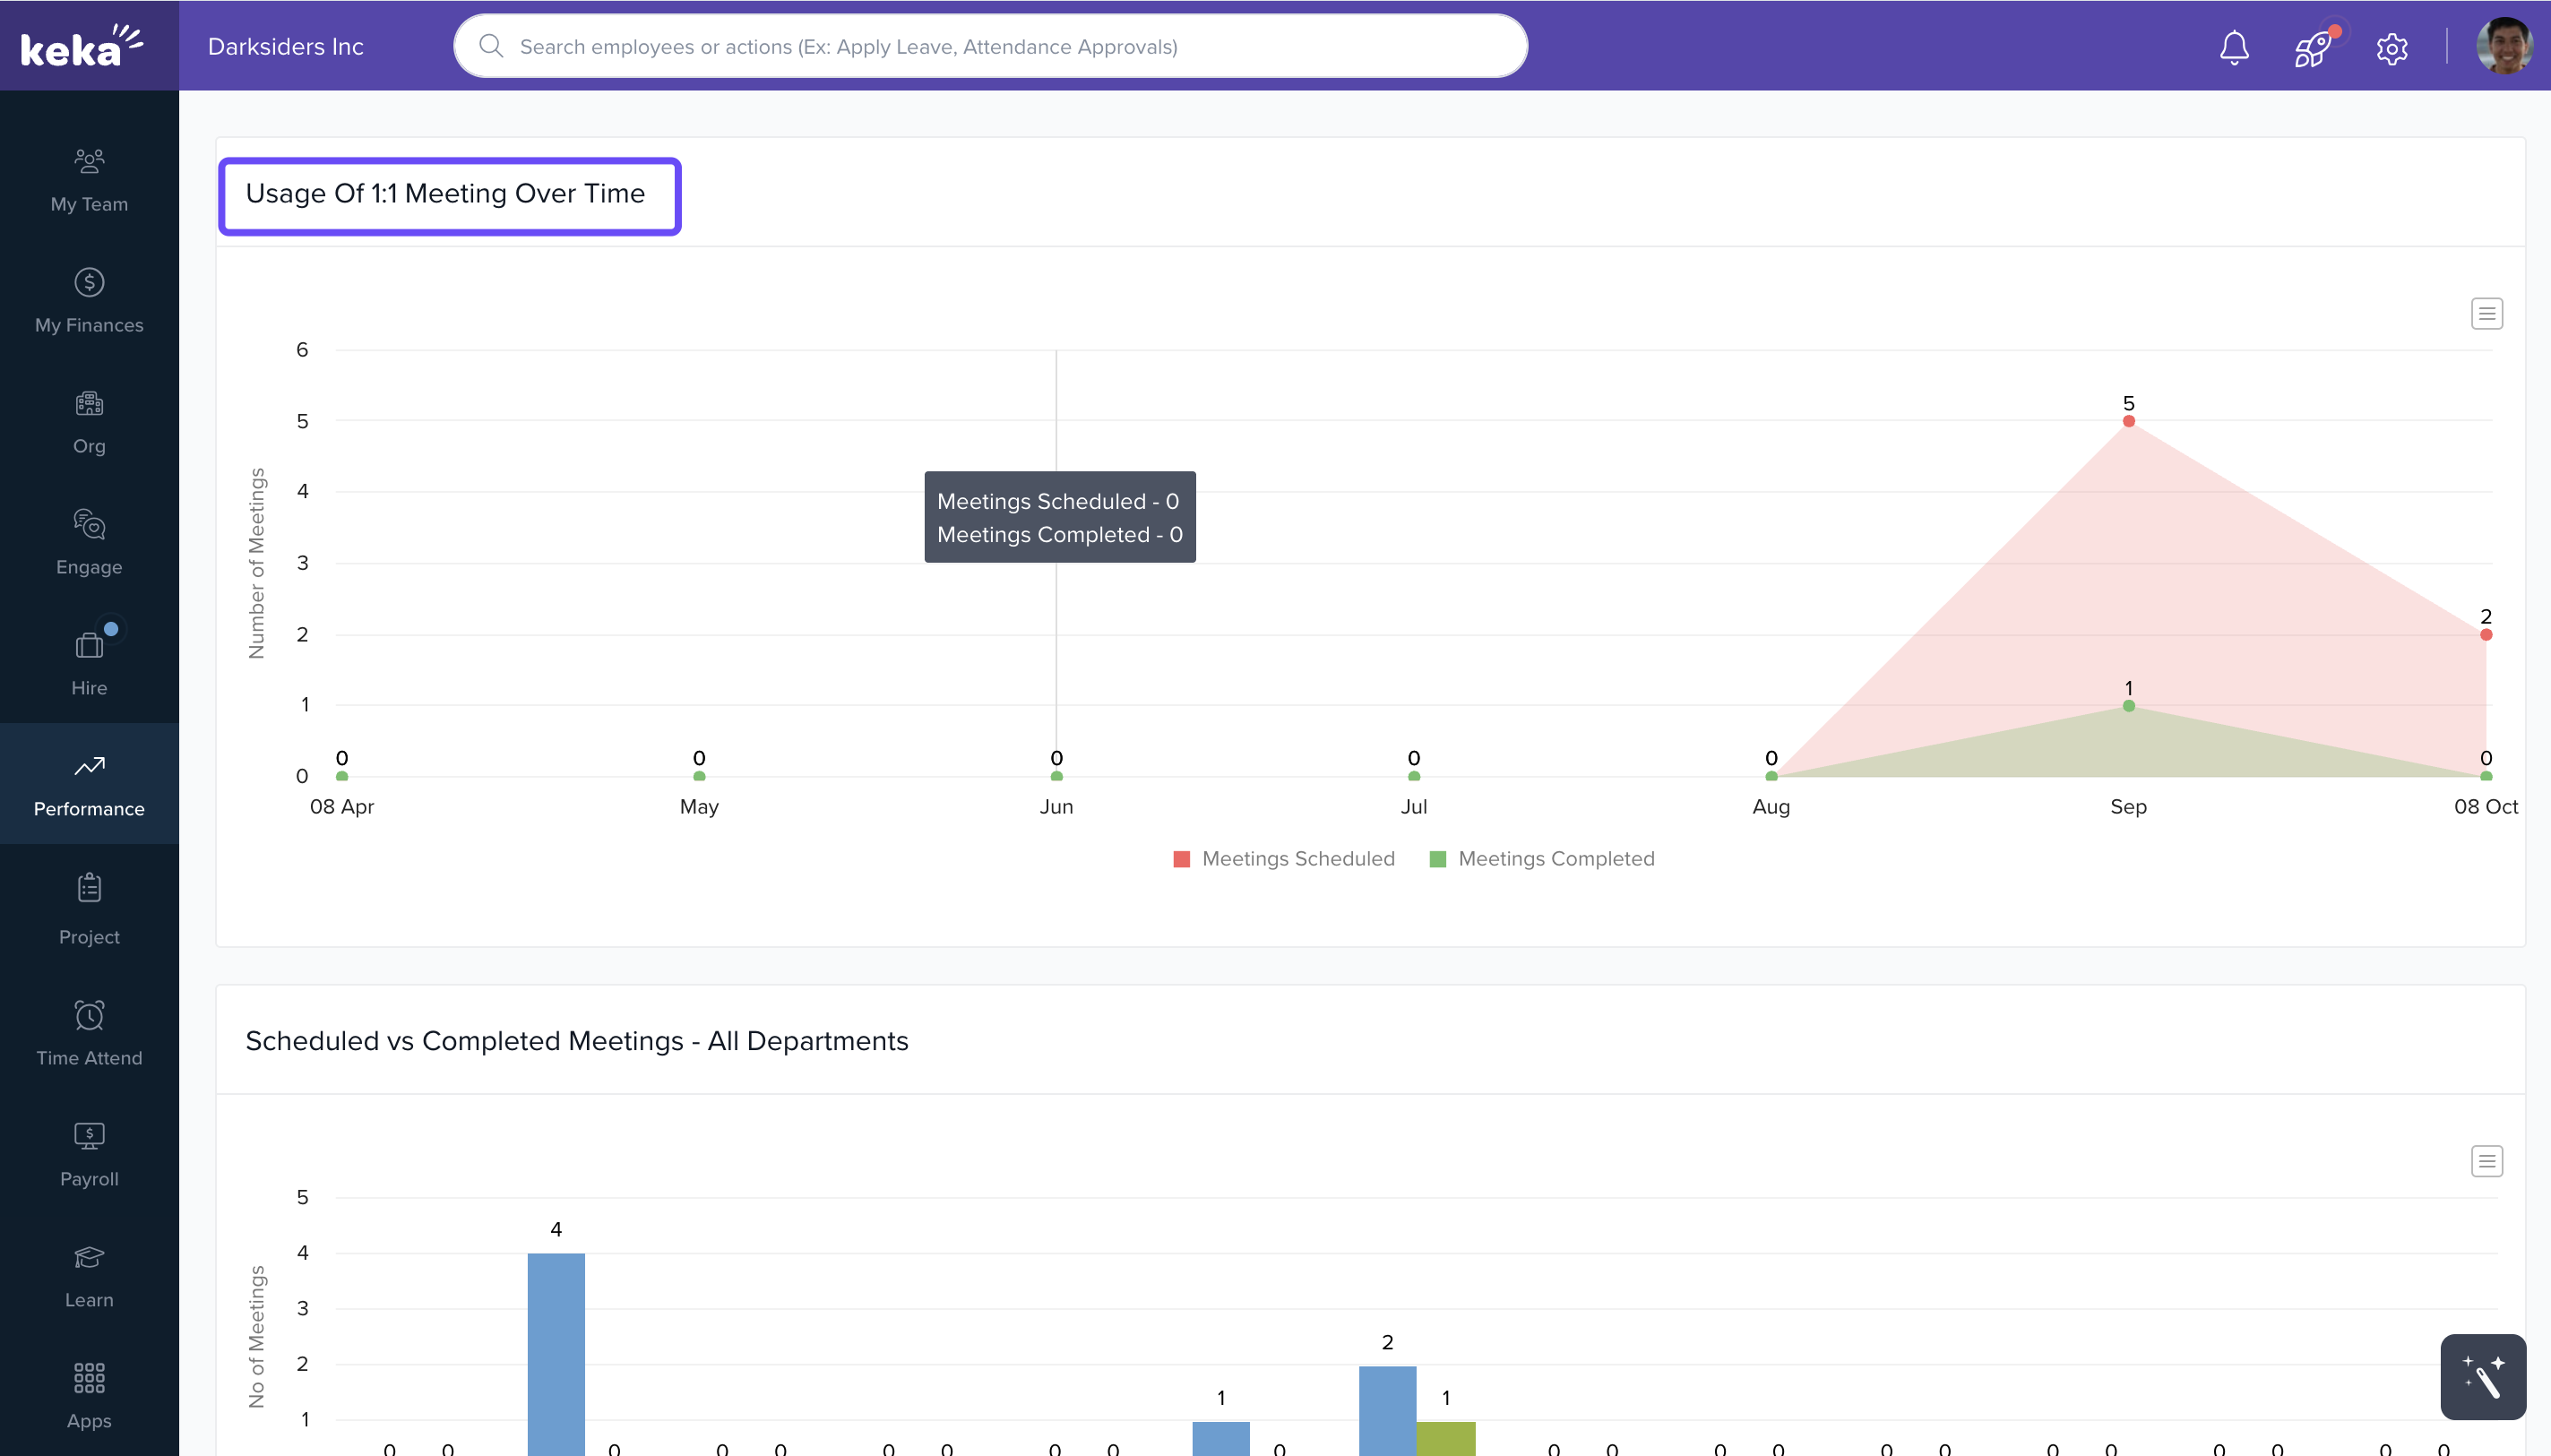This screenshot has height=1456, width=2551.
Task: Open the magic wand assistant button
Action: [x=2482, y=1376]
